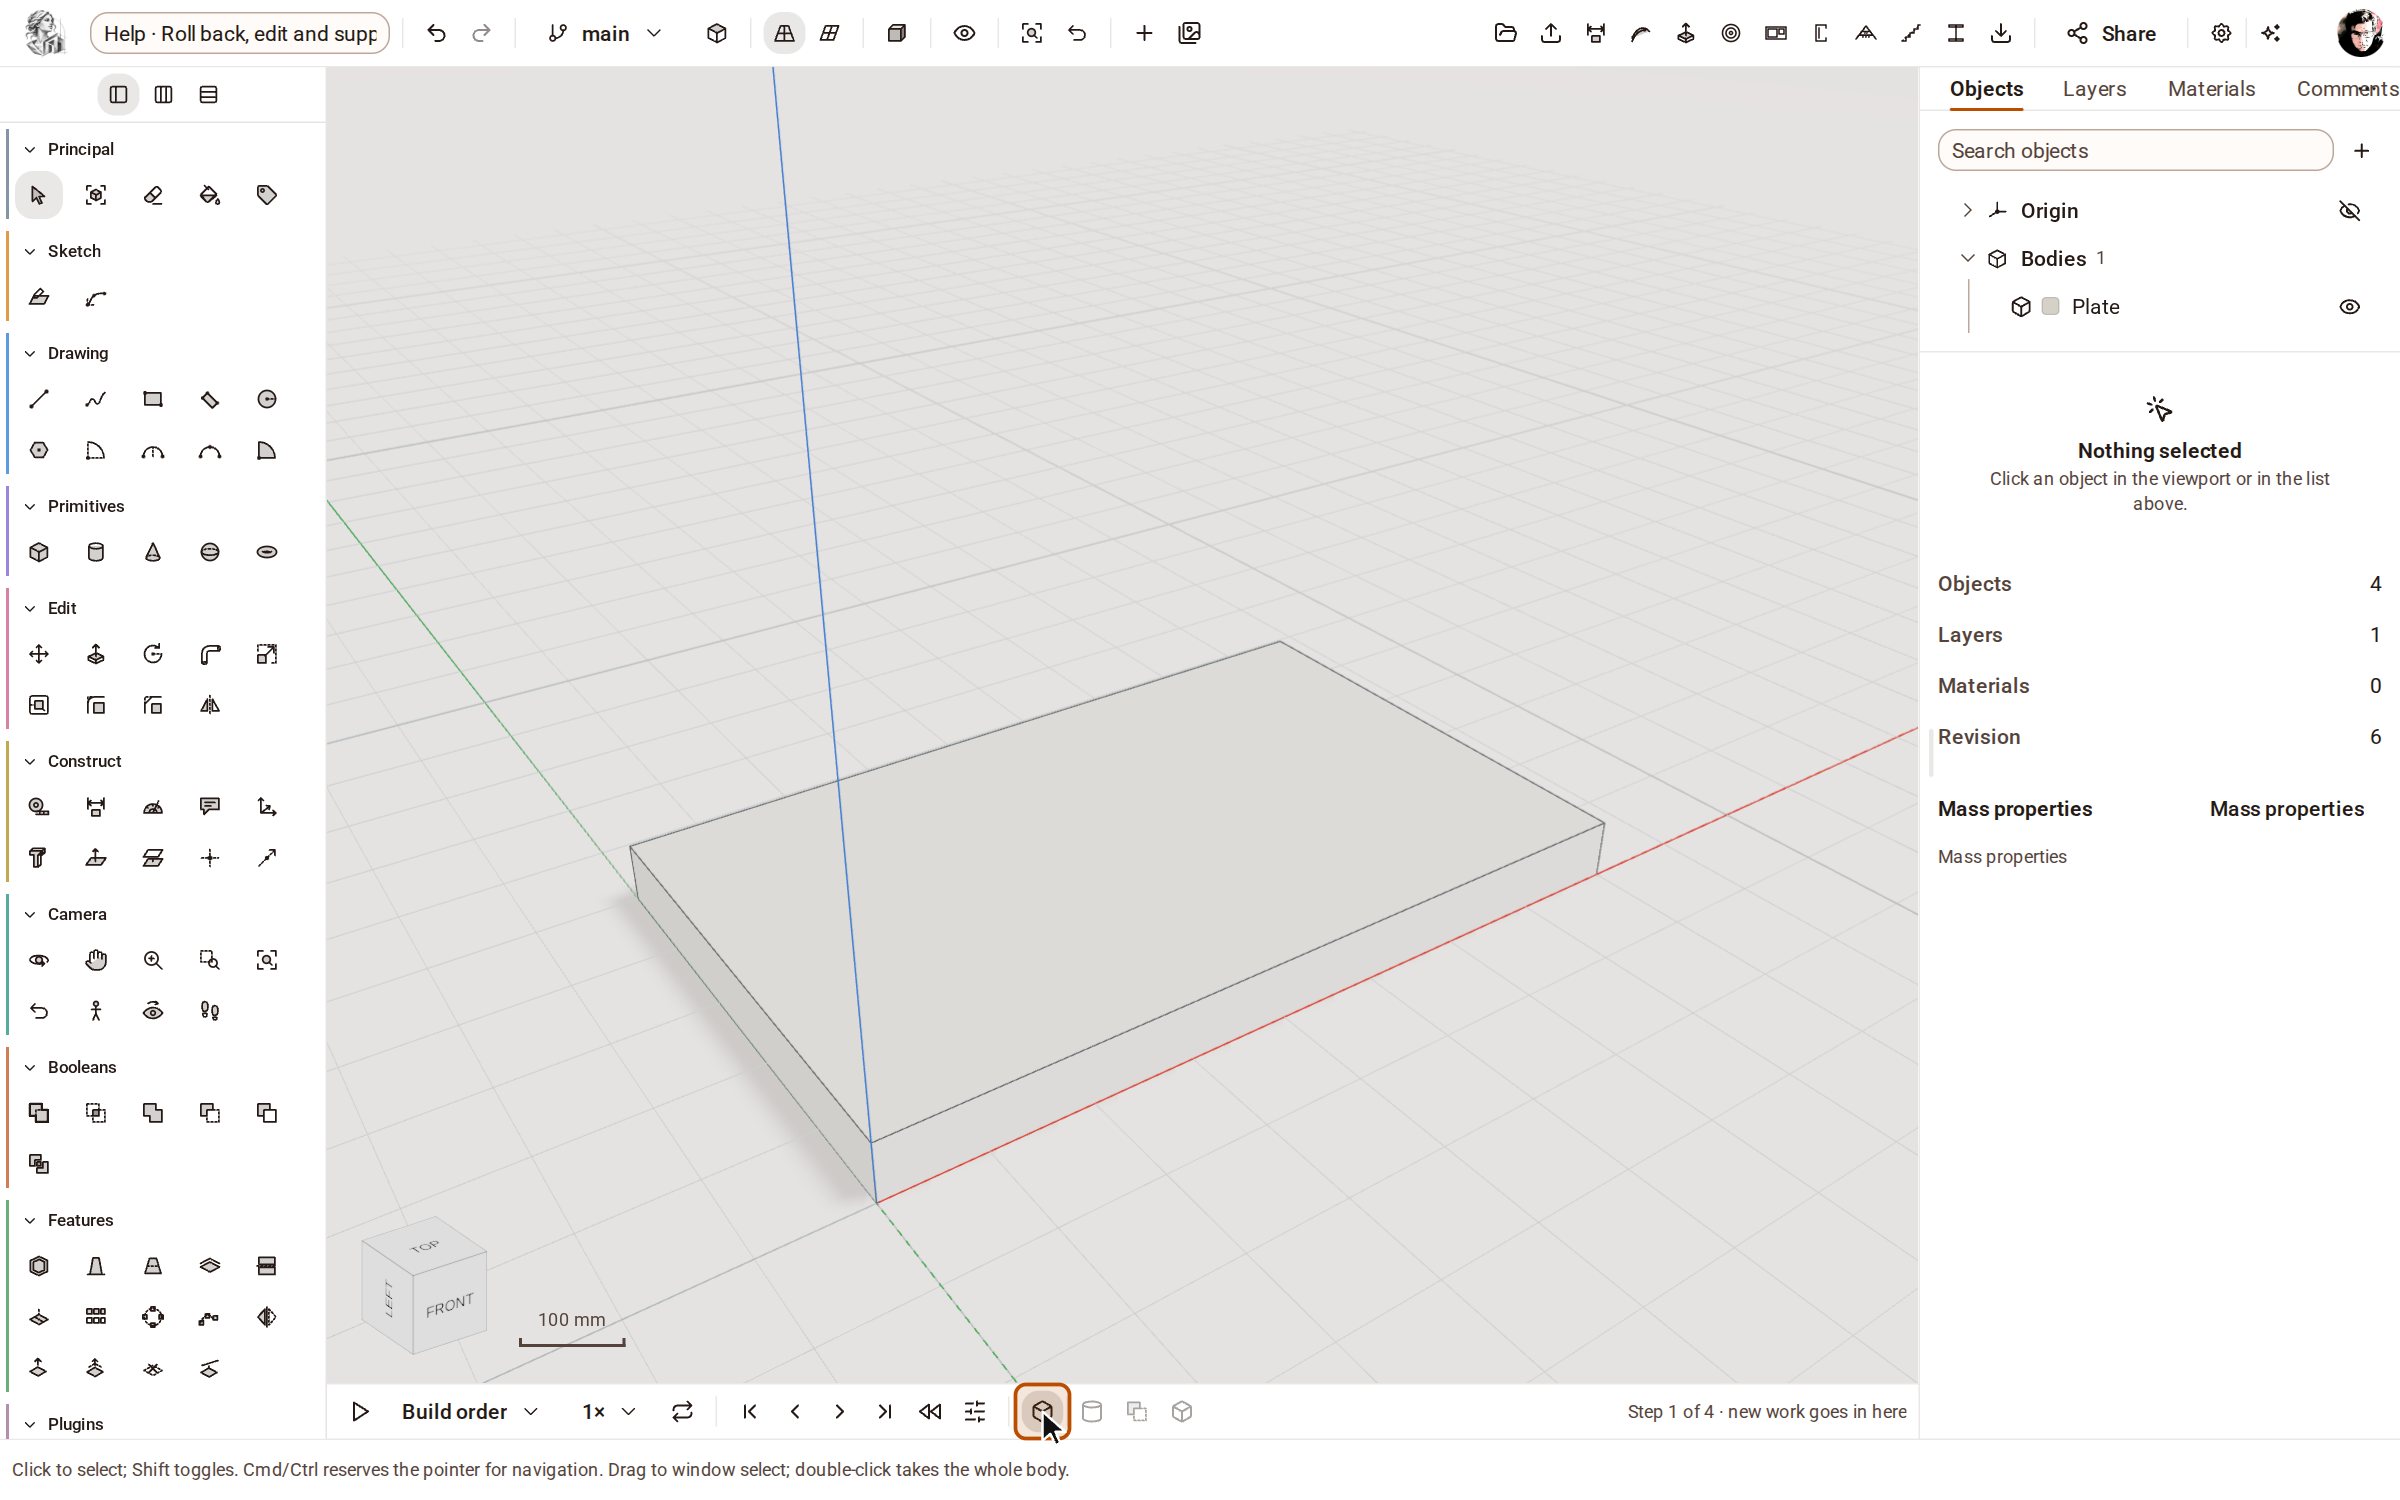Switch to single-column sidebar layout
The image size is (2400, 1500).
pyautogui.click(x=118, y=94)
